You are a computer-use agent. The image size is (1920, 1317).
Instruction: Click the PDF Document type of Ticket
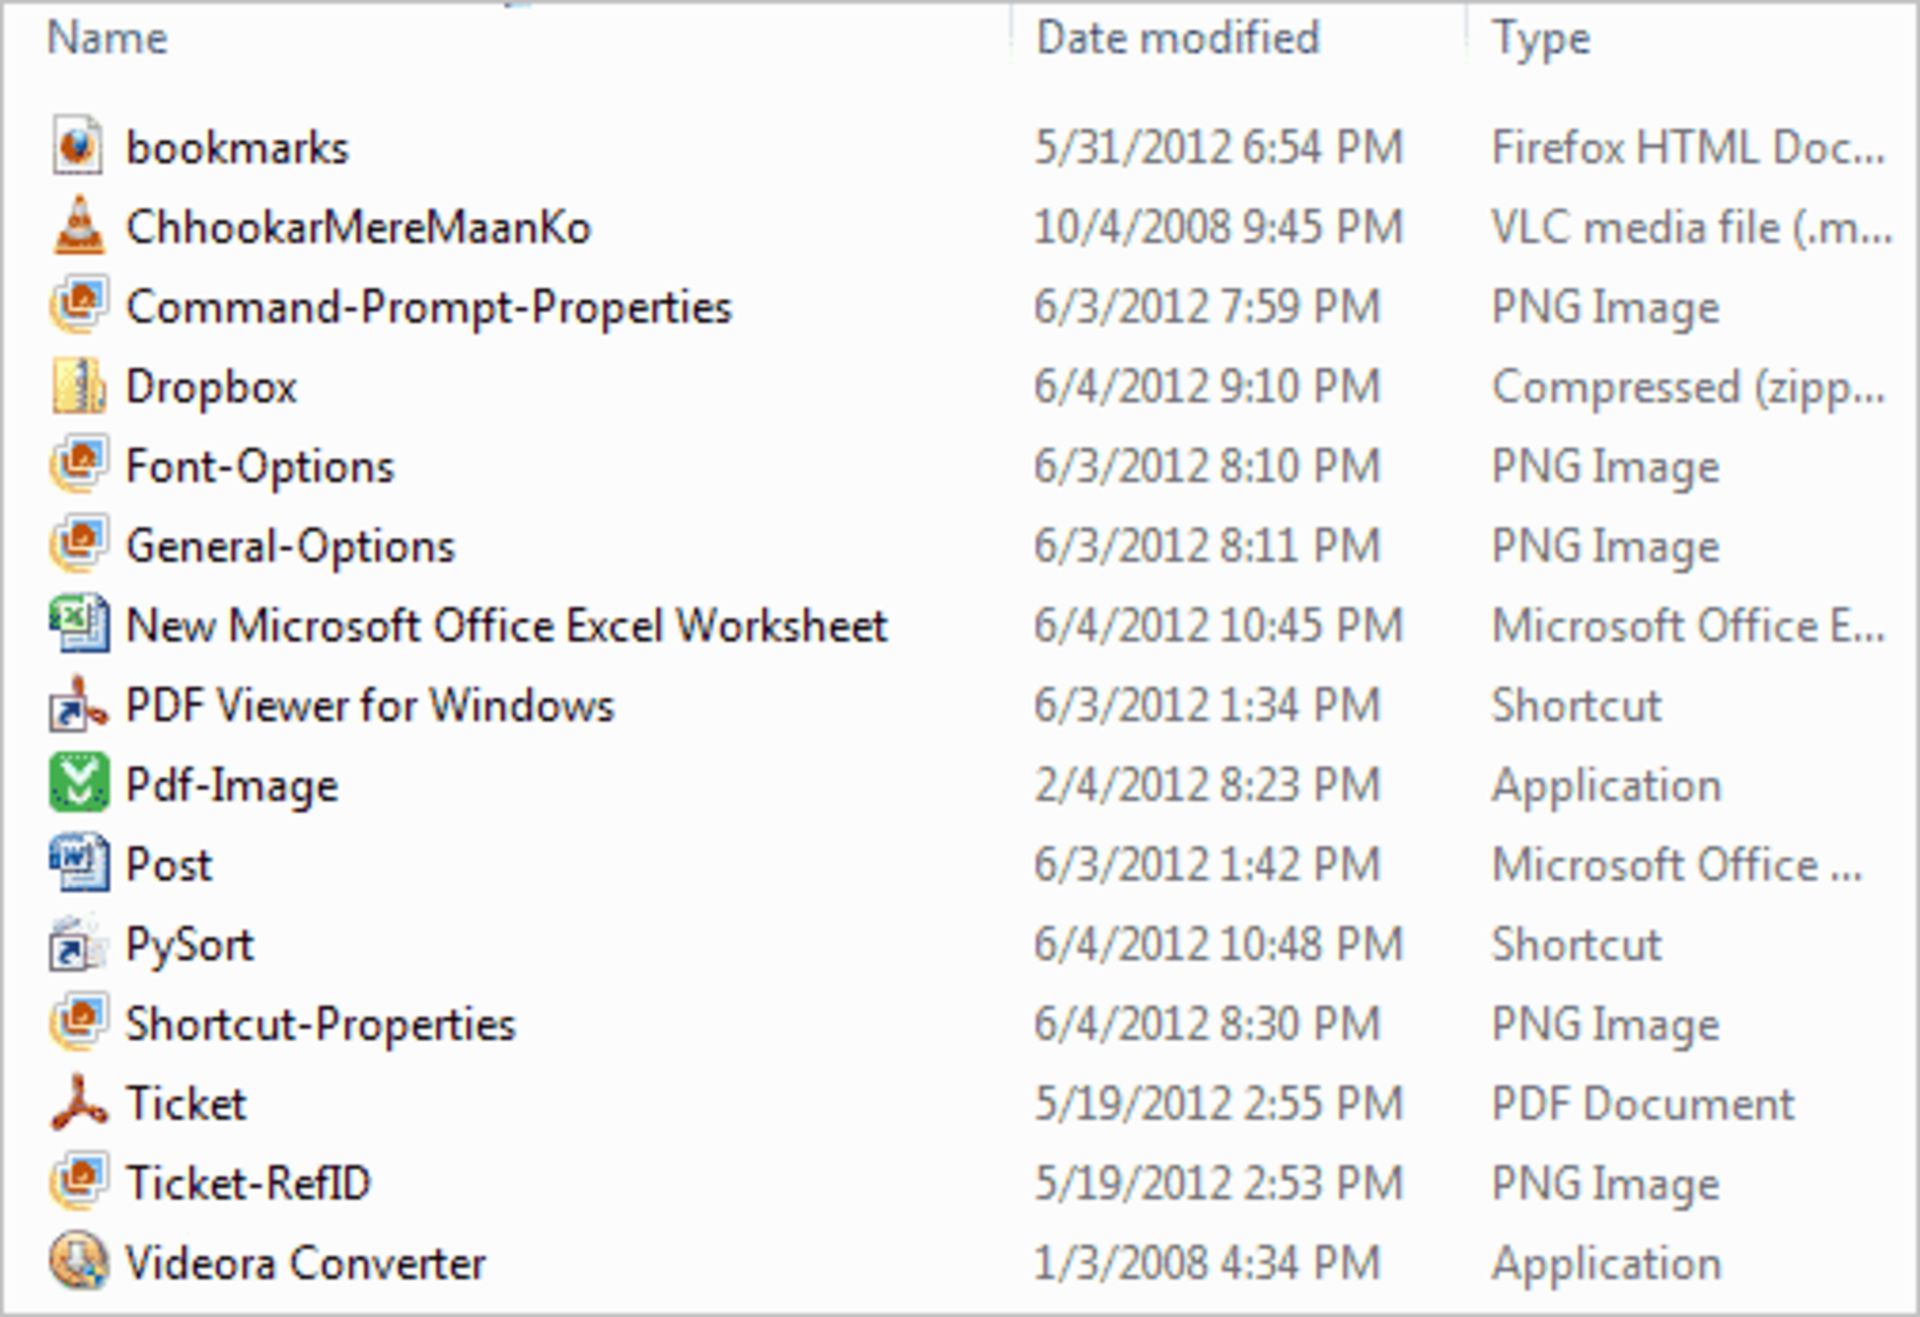pos(1643,1104)
